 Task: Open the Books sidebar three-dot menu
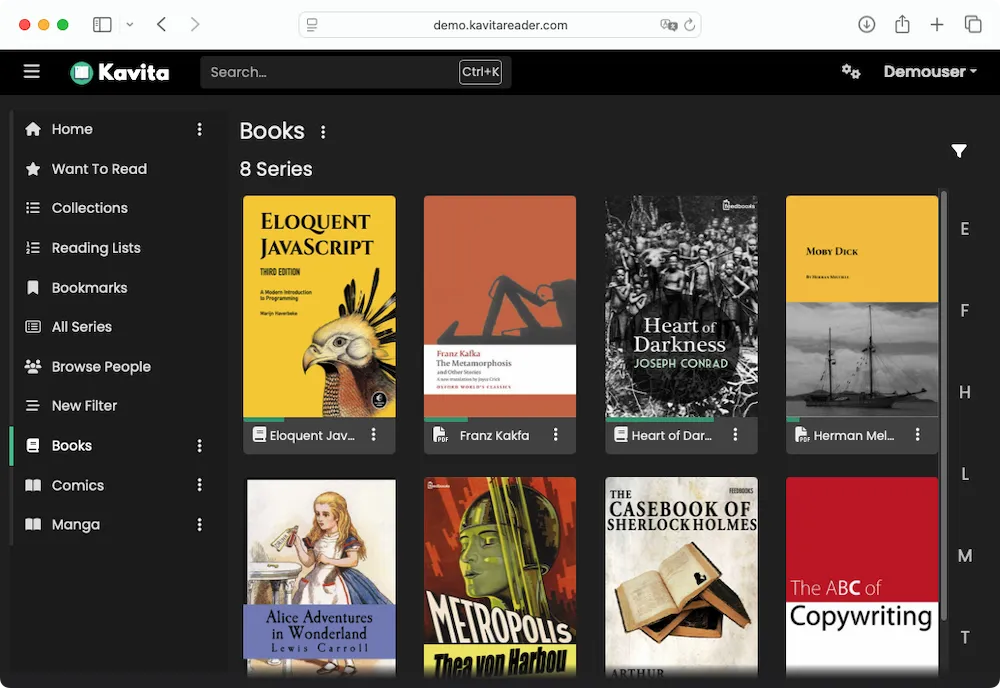(200, 446)
